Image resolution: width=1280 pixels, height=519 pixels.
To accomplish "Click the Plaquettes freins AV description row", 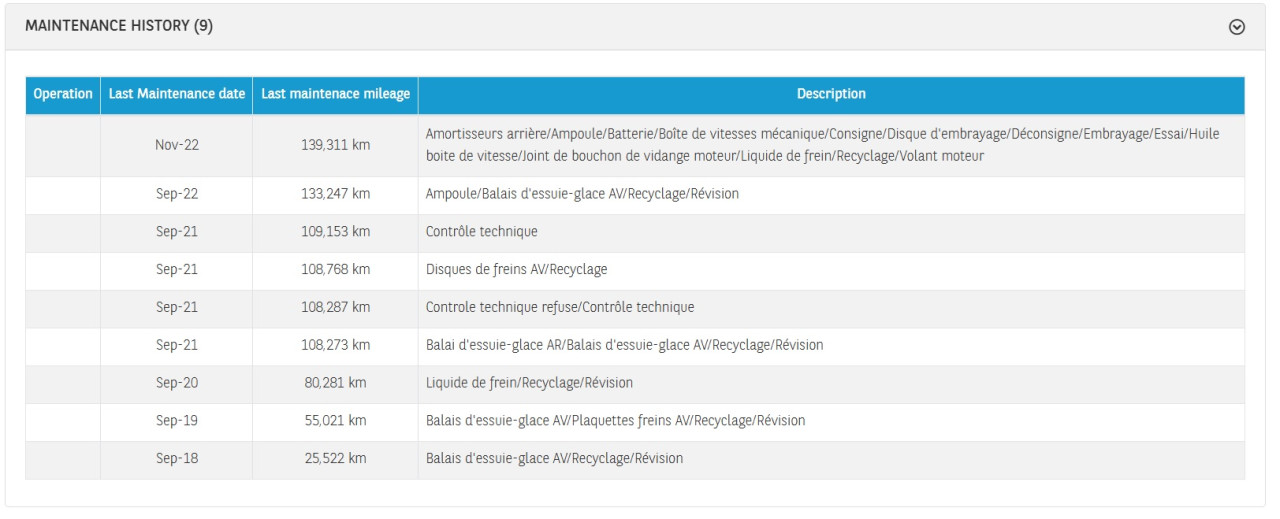I will (x=615, y=421).
